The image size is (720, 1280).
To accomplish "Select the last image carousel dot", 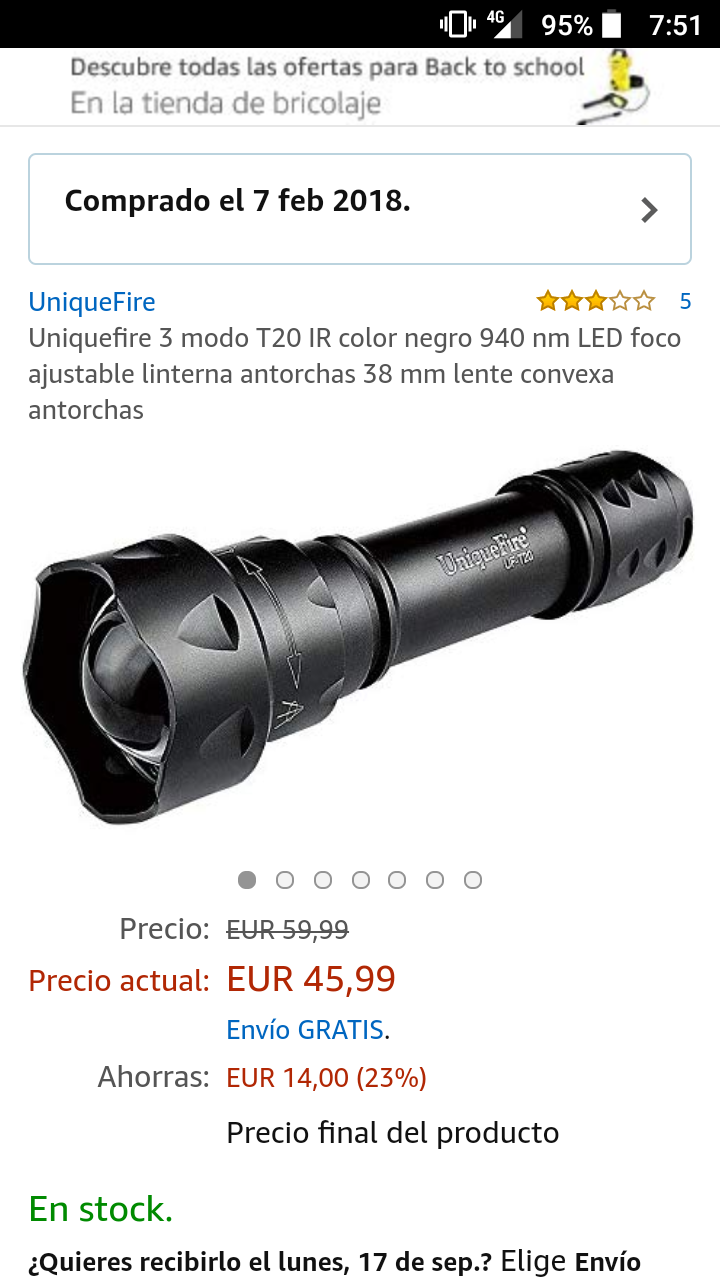I will 473,880.
